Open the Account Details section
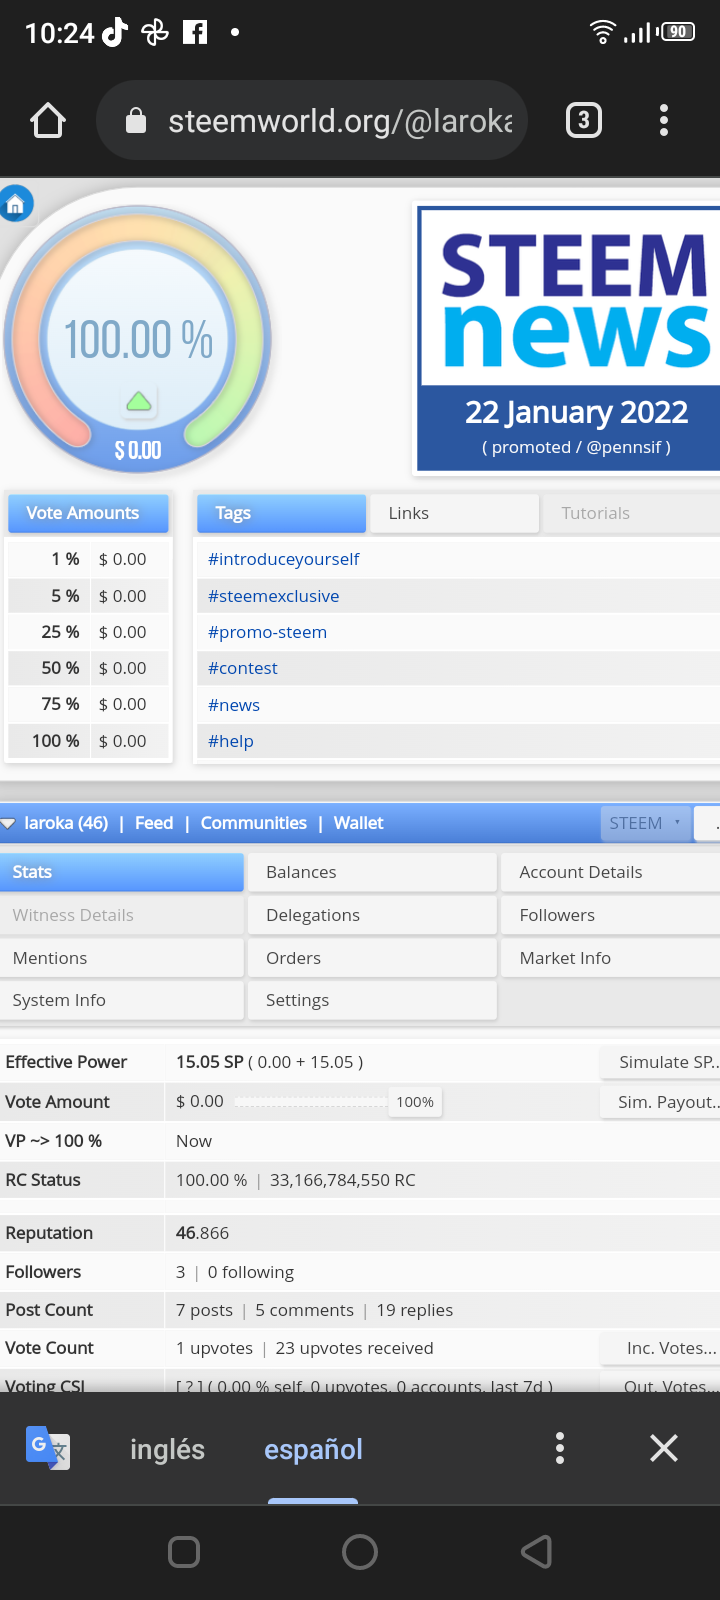 (x=611, y=872)
